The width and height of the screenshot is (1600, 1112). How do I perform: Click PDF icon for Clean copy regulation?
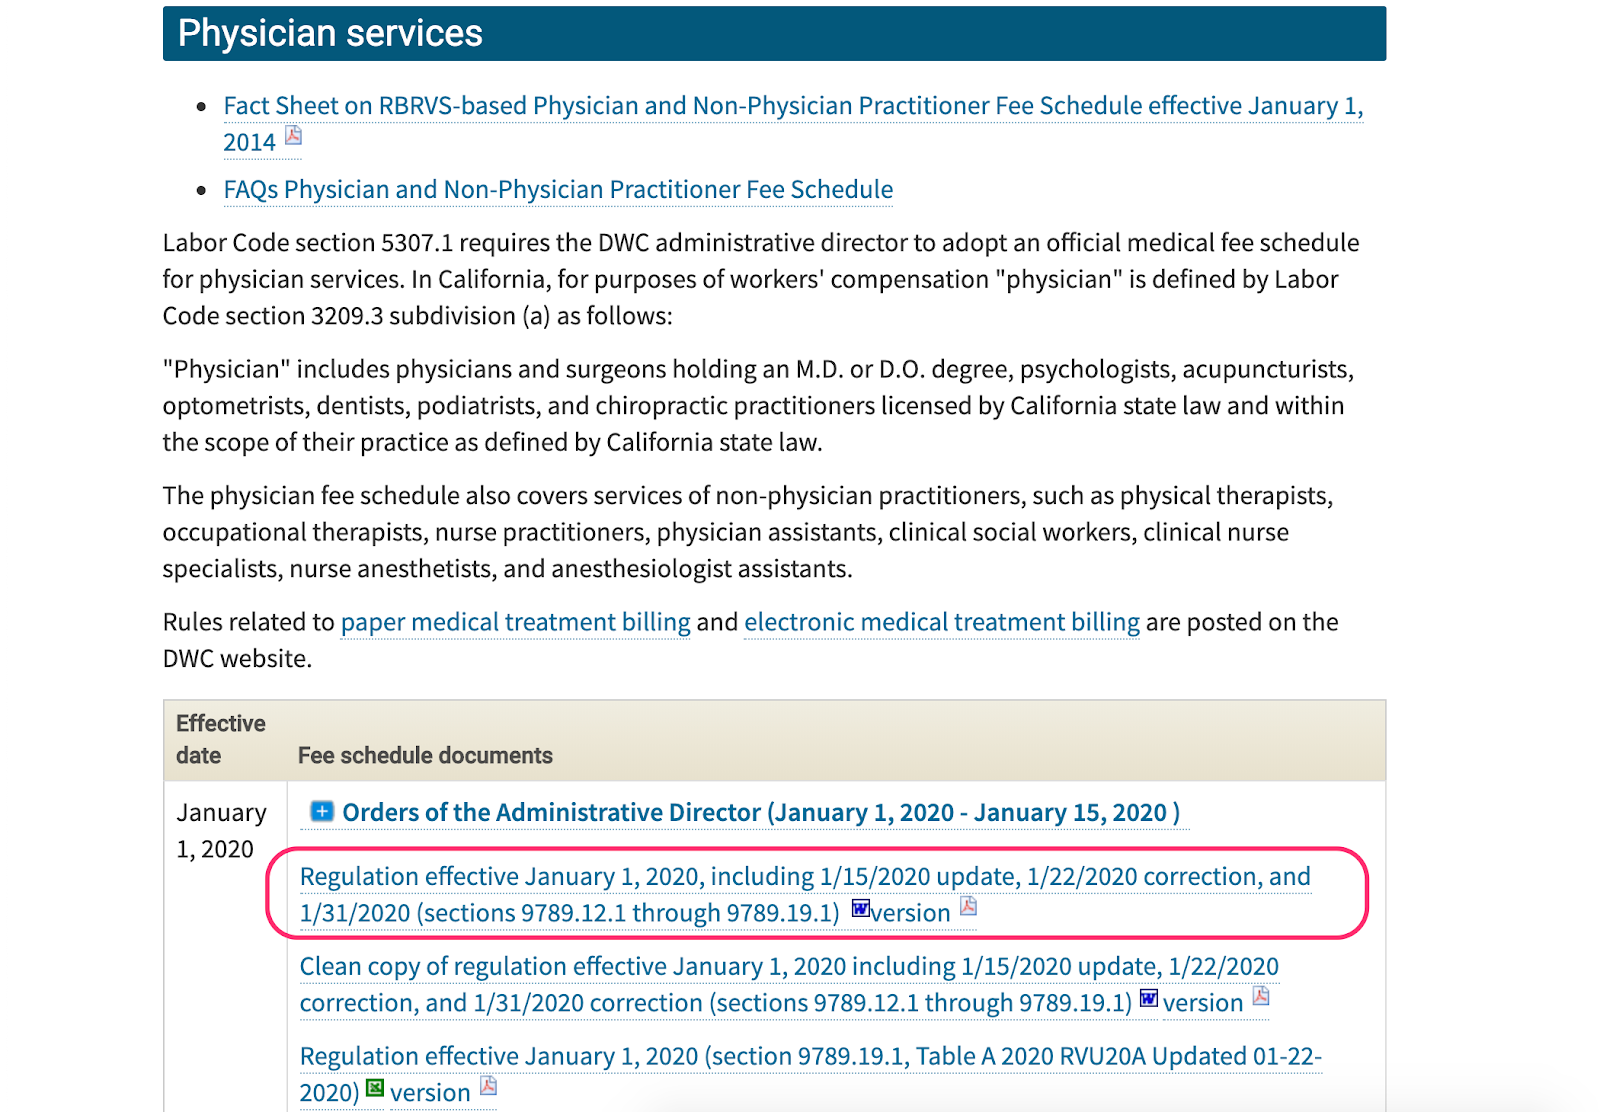[x=1261, y=996]
